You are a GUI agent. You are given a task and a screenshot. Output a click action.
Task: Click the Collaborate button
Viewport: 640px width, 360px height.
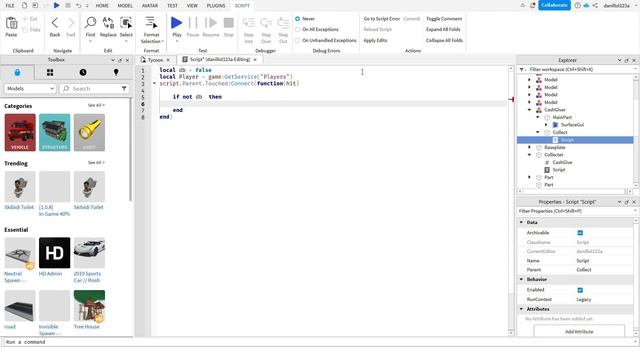click(x=554, y=5)
